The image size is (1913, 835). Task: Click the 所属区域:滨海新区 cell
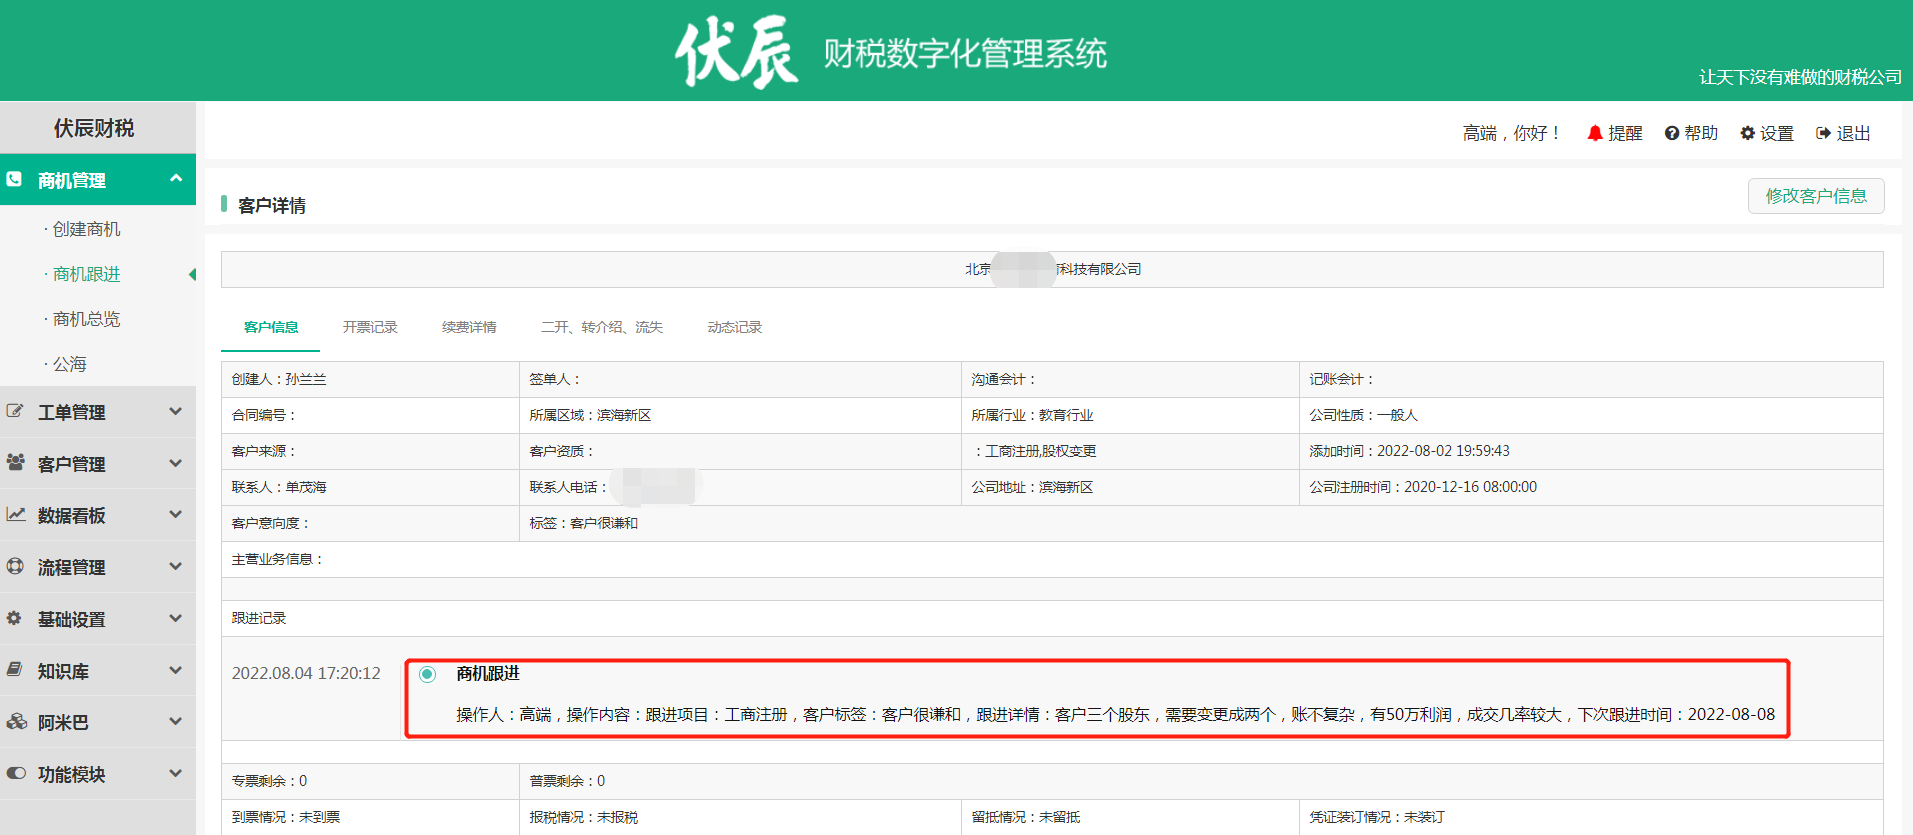point(740,415)
